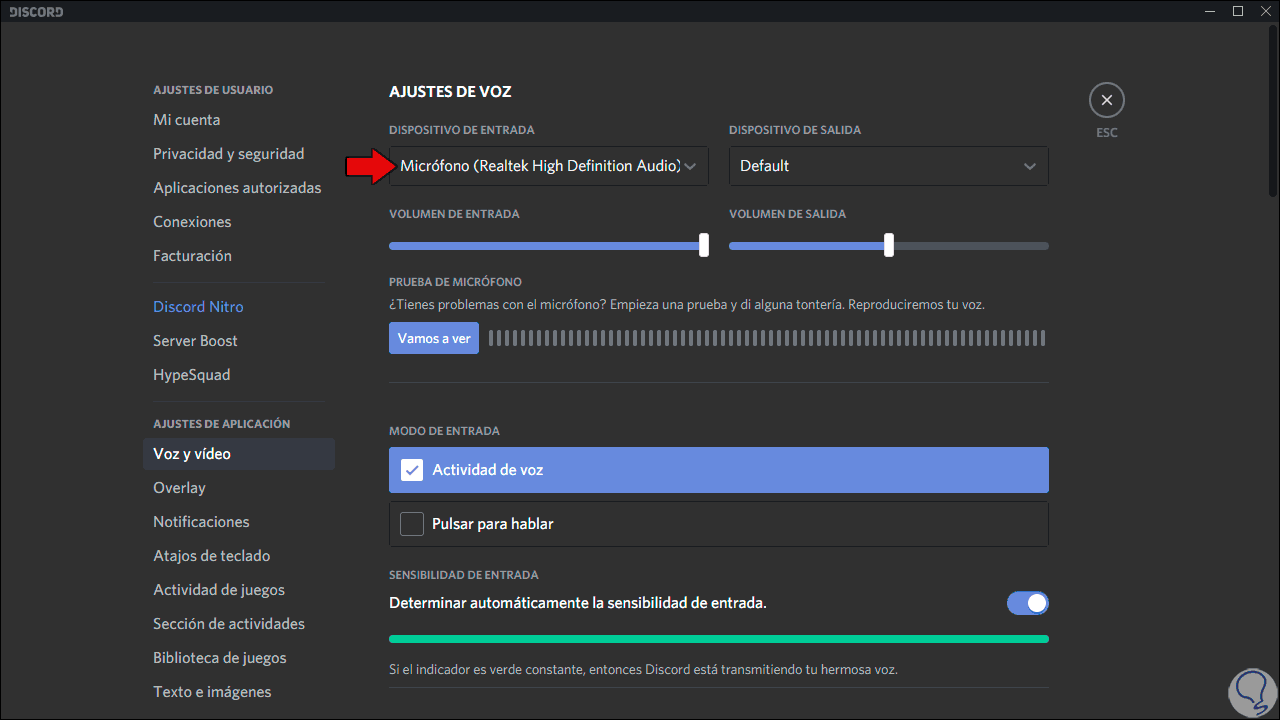Check the Actividad de voz checkbox
This screenshot has width=1280, height=720.
(x=412, y=470)
